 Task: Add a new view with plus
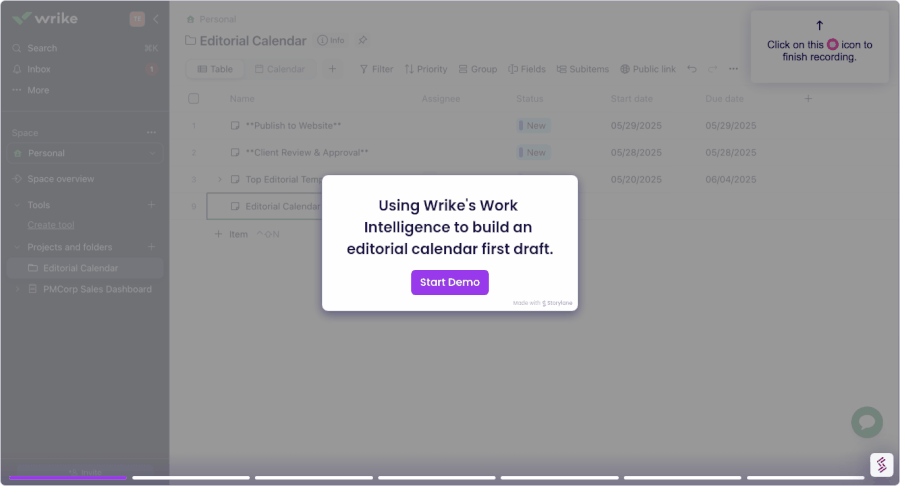click(x=332, y=69)
